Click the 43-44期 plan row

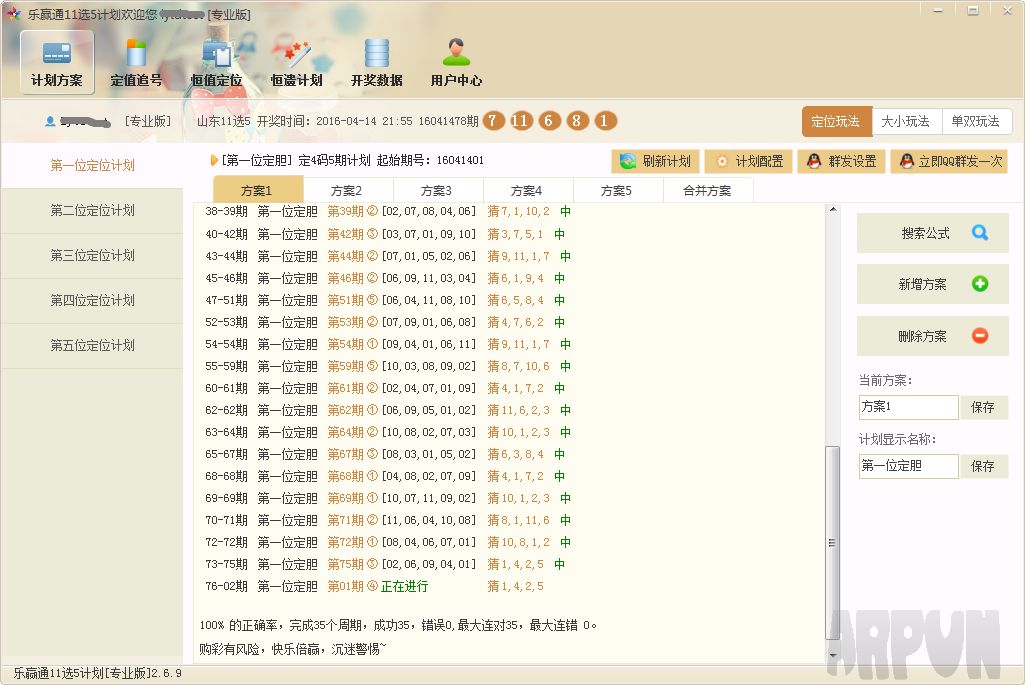(388, 256)
